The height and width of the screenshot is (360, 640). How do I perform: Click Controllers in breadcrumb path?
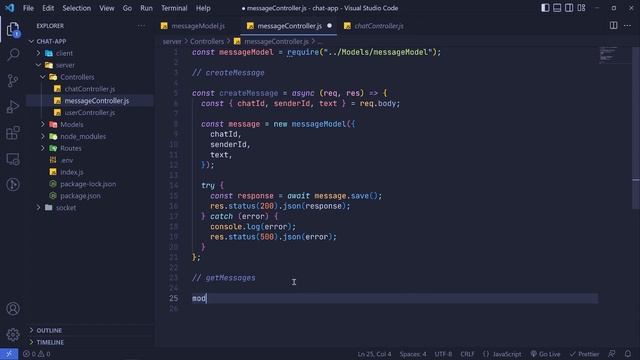(x=207, y=41)
